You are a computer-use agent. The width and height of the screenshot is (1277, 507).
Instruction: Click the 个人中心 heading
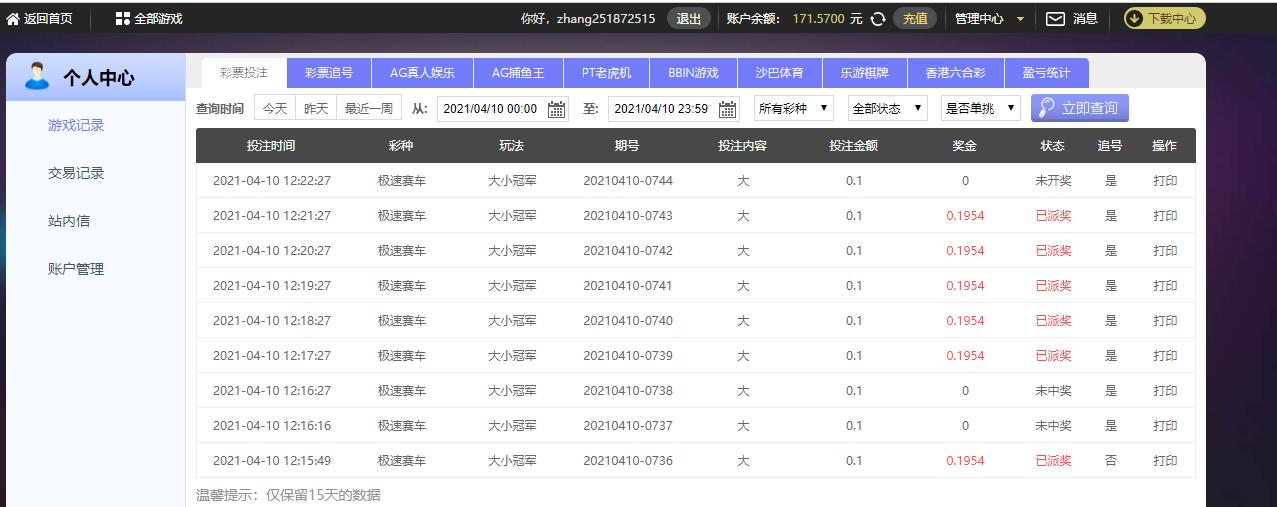point(98,78)
